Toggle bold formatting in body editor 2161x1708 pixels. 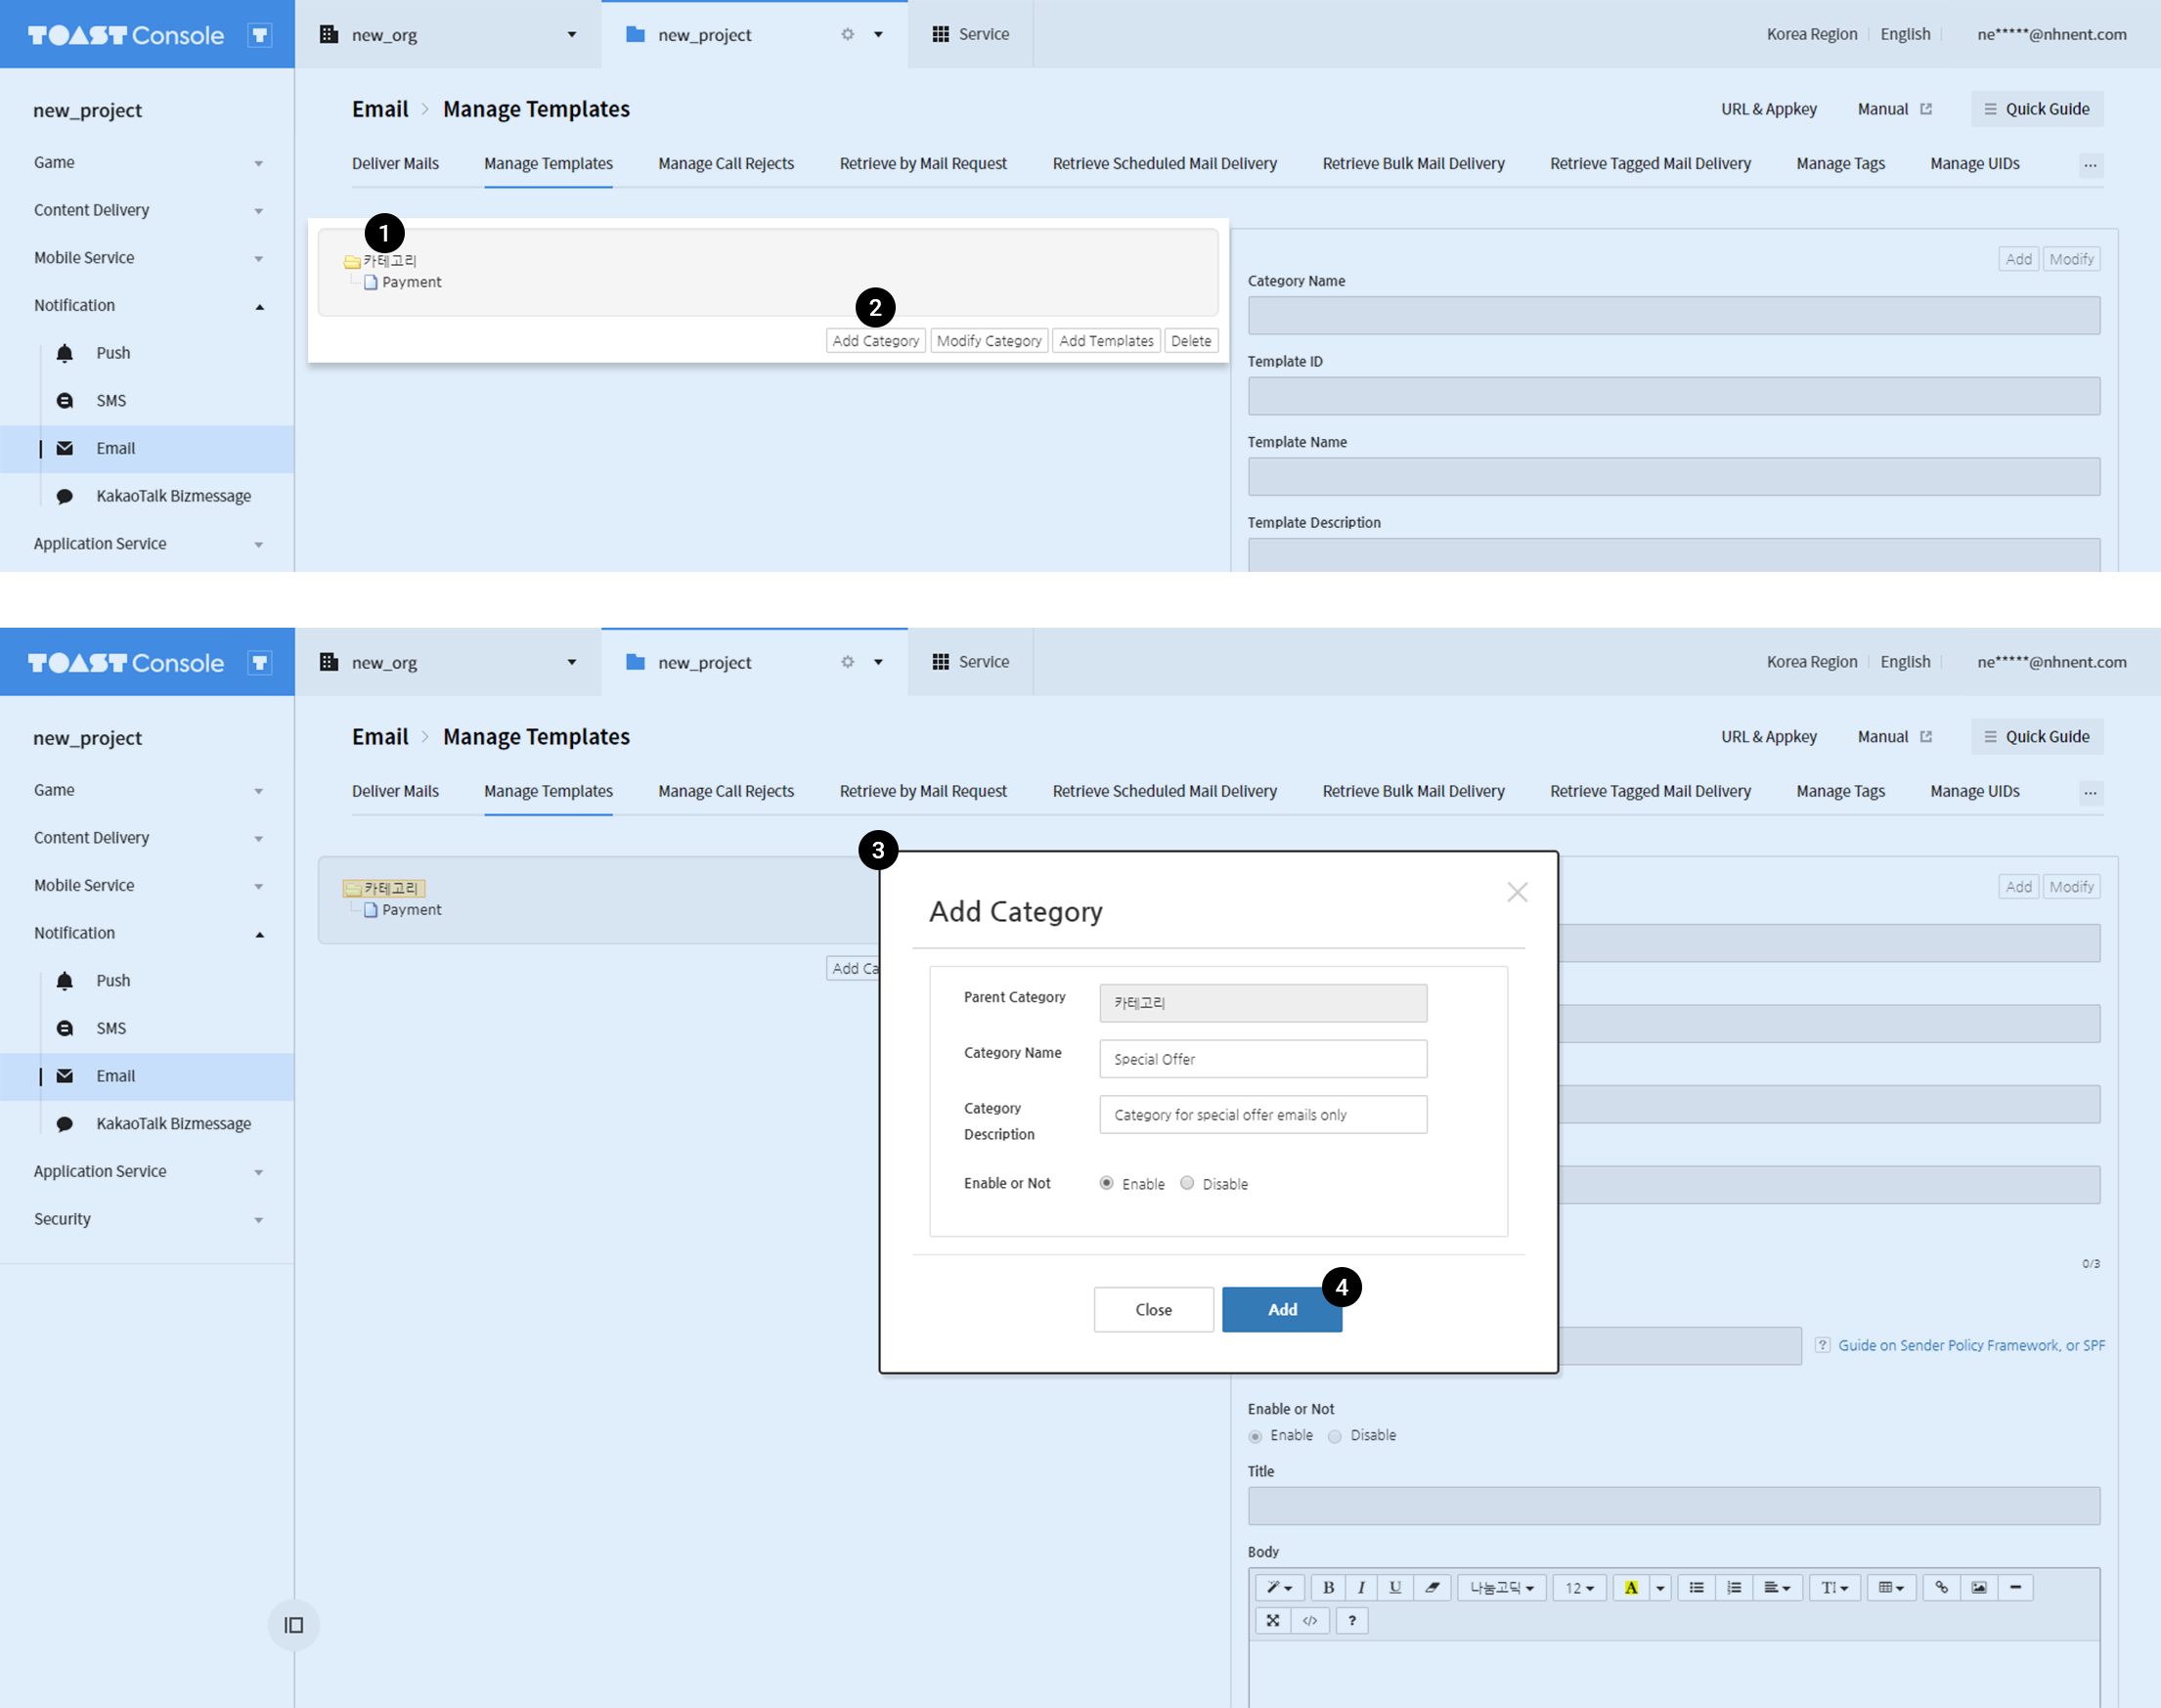[x=1328, y=1587]
